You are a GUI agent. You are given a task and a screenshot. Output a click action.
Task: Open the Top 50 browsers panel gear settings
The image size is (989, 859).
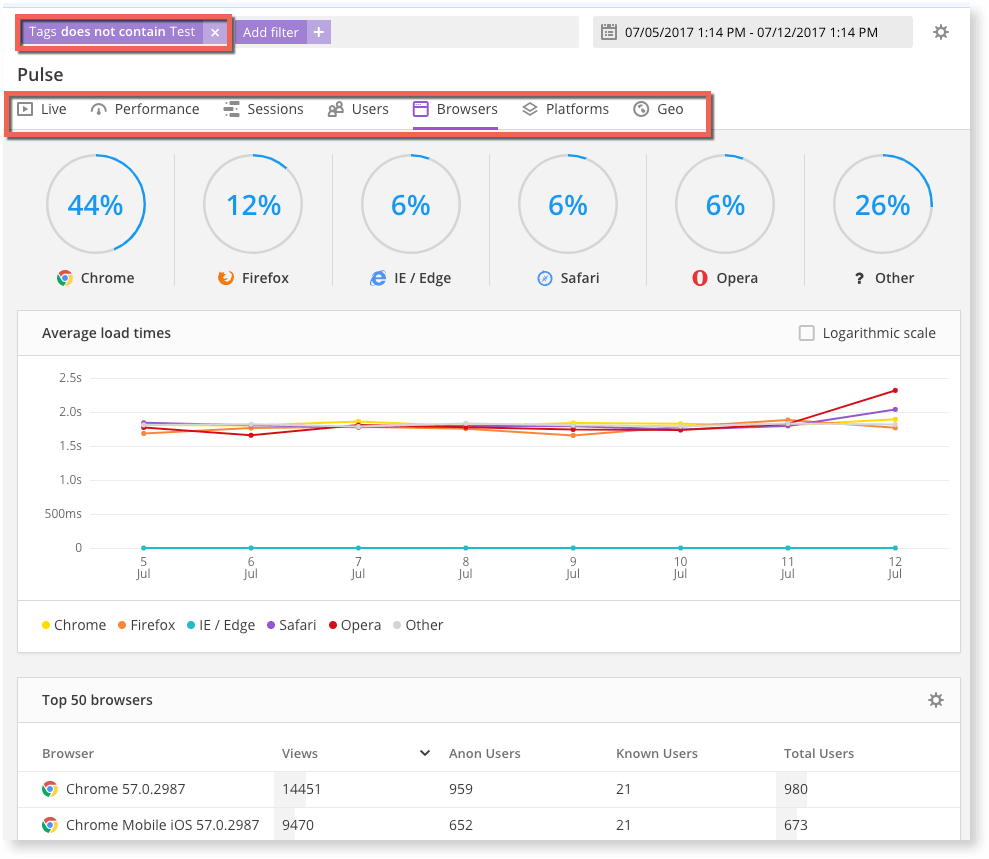coord(935,700)
